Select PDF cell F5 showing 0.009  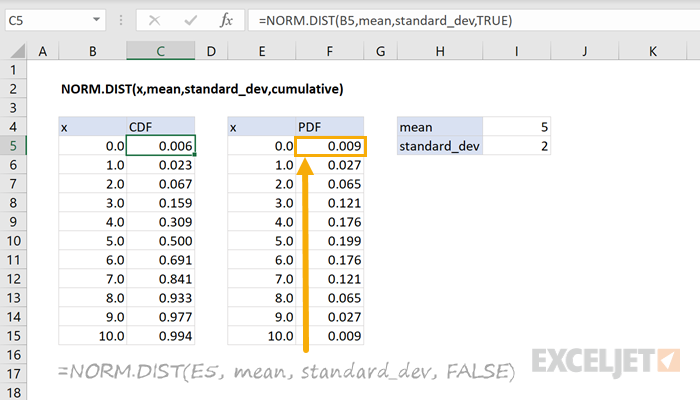click(x=329, y=146)
